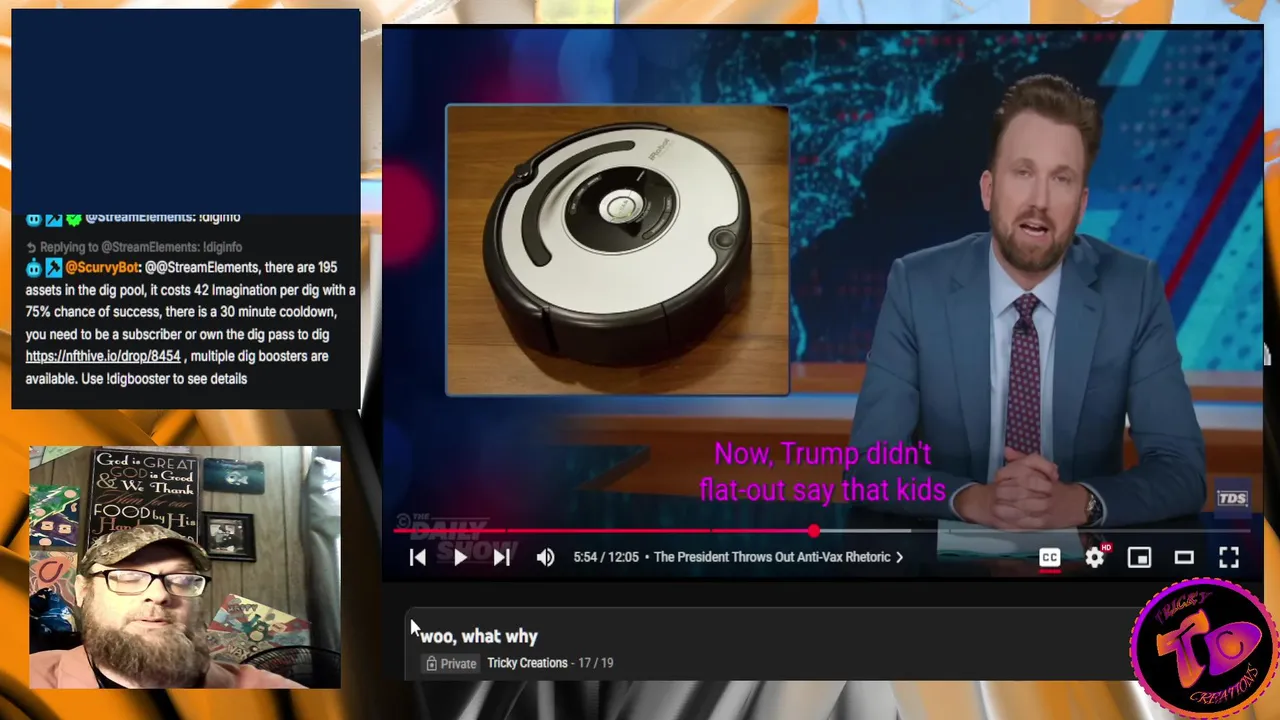Click the webcam feed thumbnail
The width and height of the screenshot is (1280, 720).
click(185, 567)
